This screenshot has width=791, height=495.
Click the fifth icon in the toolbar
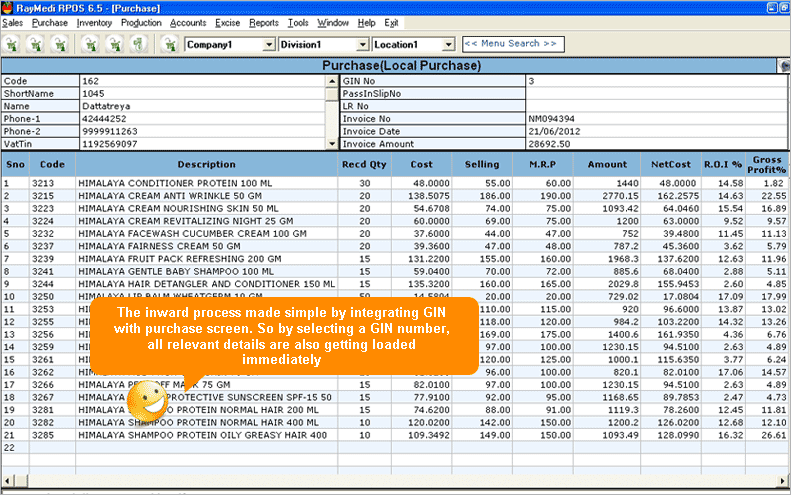114,44
